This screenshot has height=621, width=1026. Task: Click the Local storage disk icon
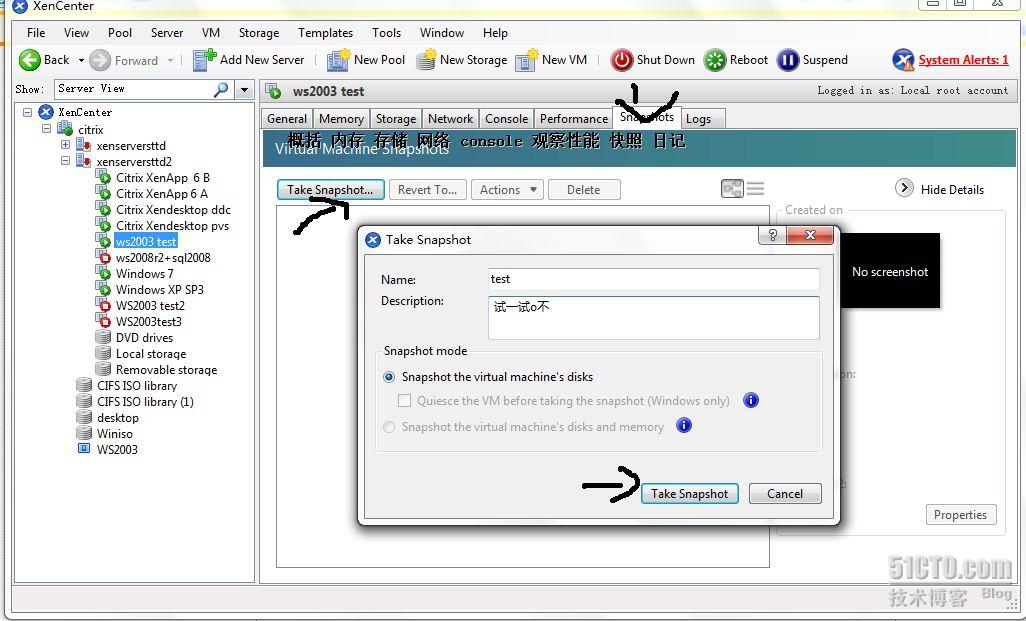[103, 353]
